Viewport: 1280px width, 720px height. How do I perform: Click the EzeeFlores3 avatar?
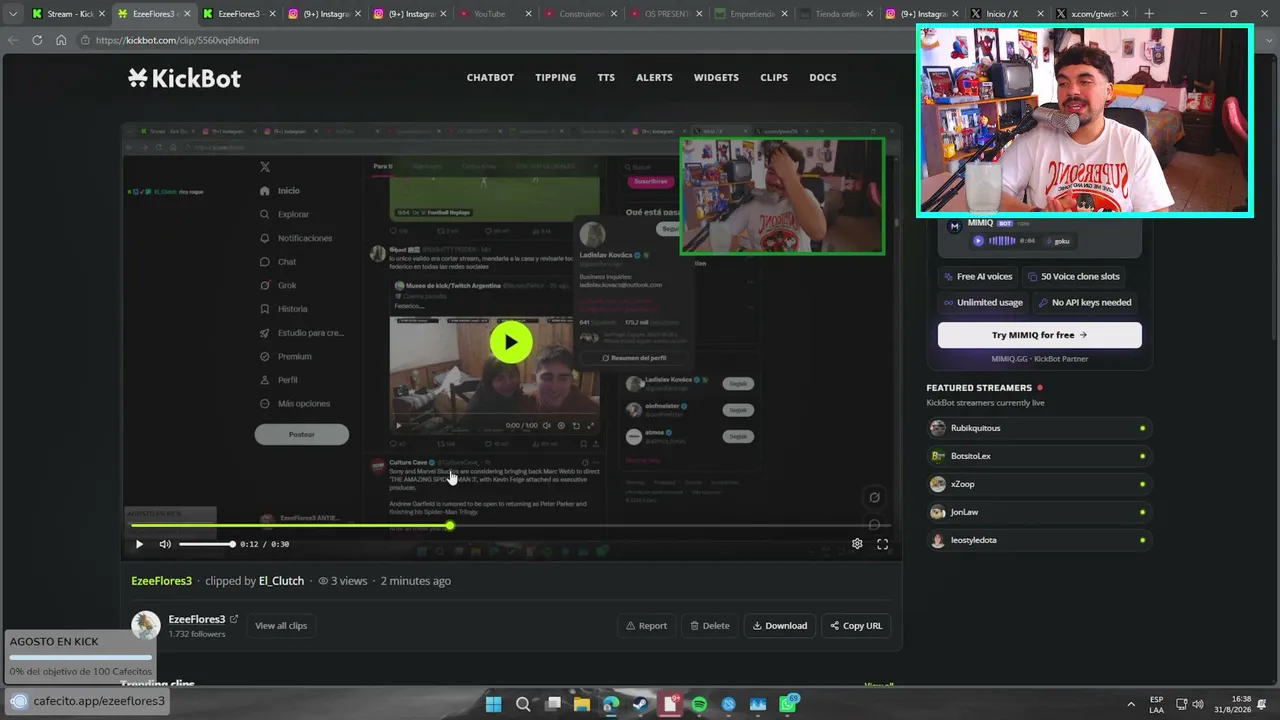146,625
